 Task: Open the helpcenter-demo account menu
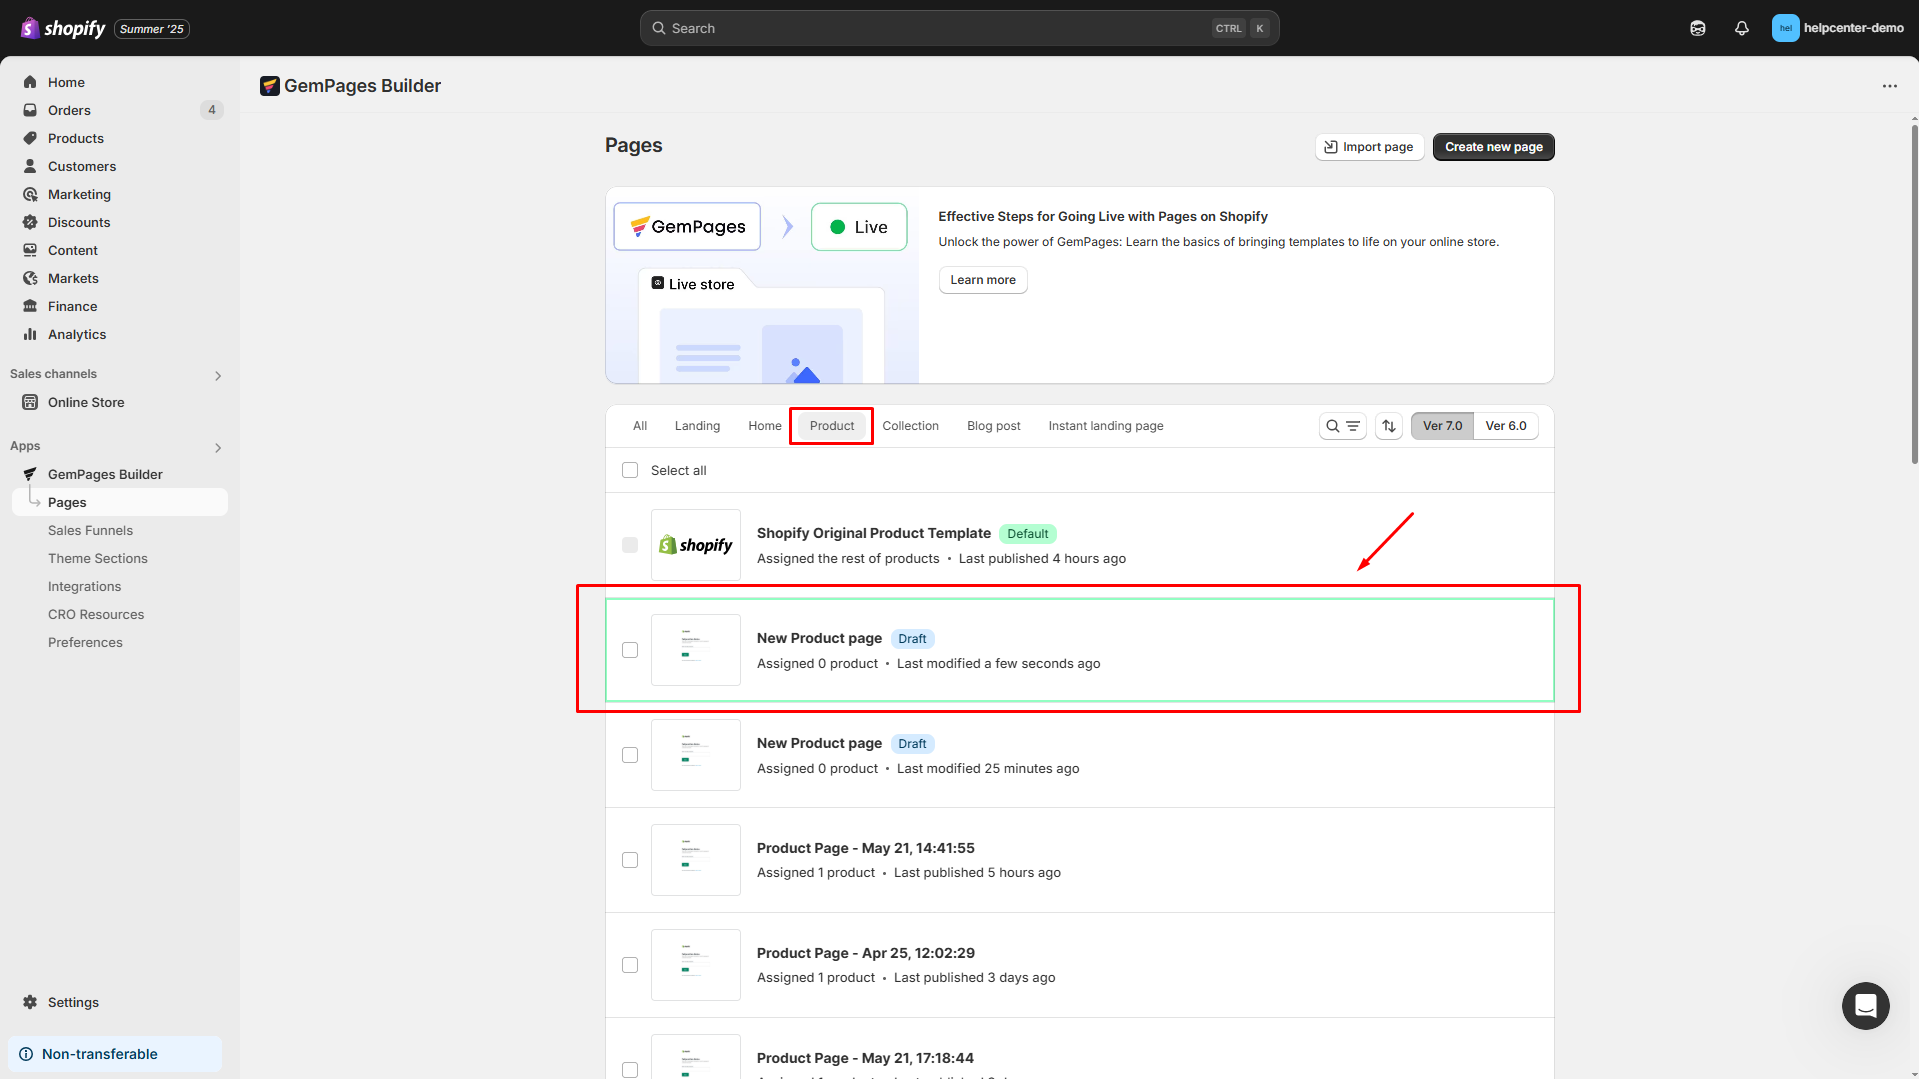click(1838, 28)
